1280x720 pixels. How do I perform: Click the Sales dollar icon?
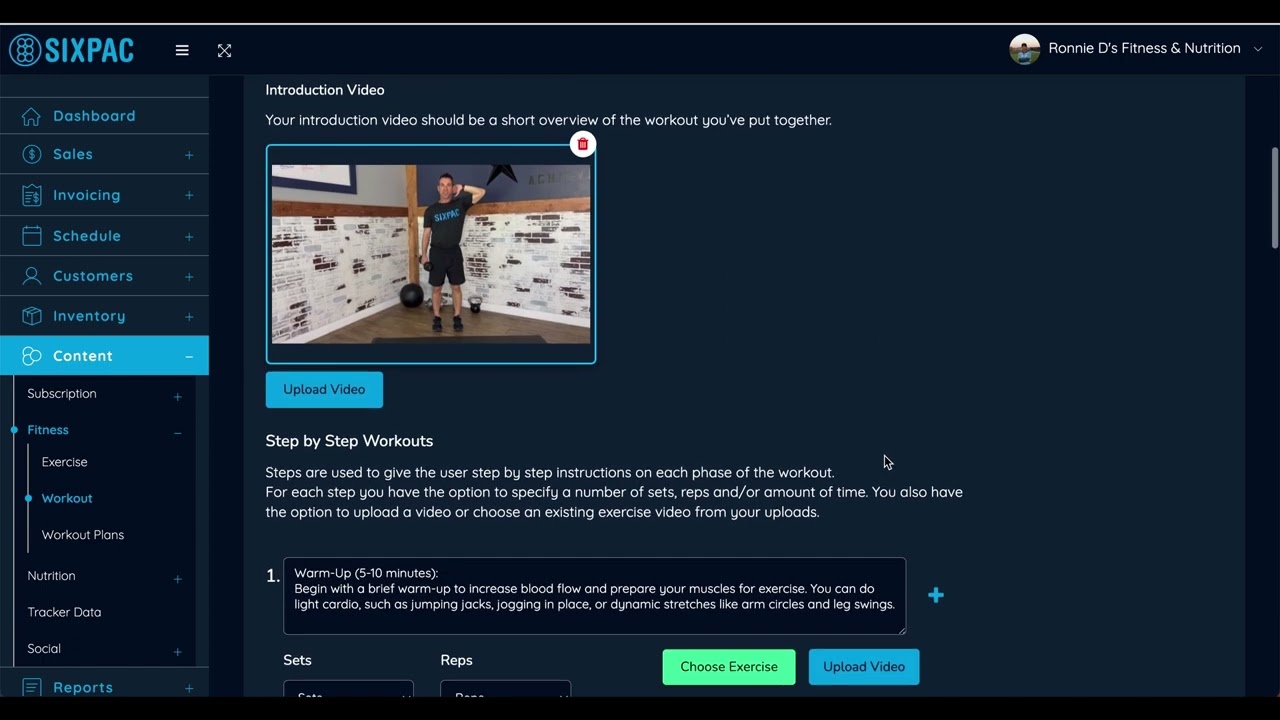[x=32, y=154]
